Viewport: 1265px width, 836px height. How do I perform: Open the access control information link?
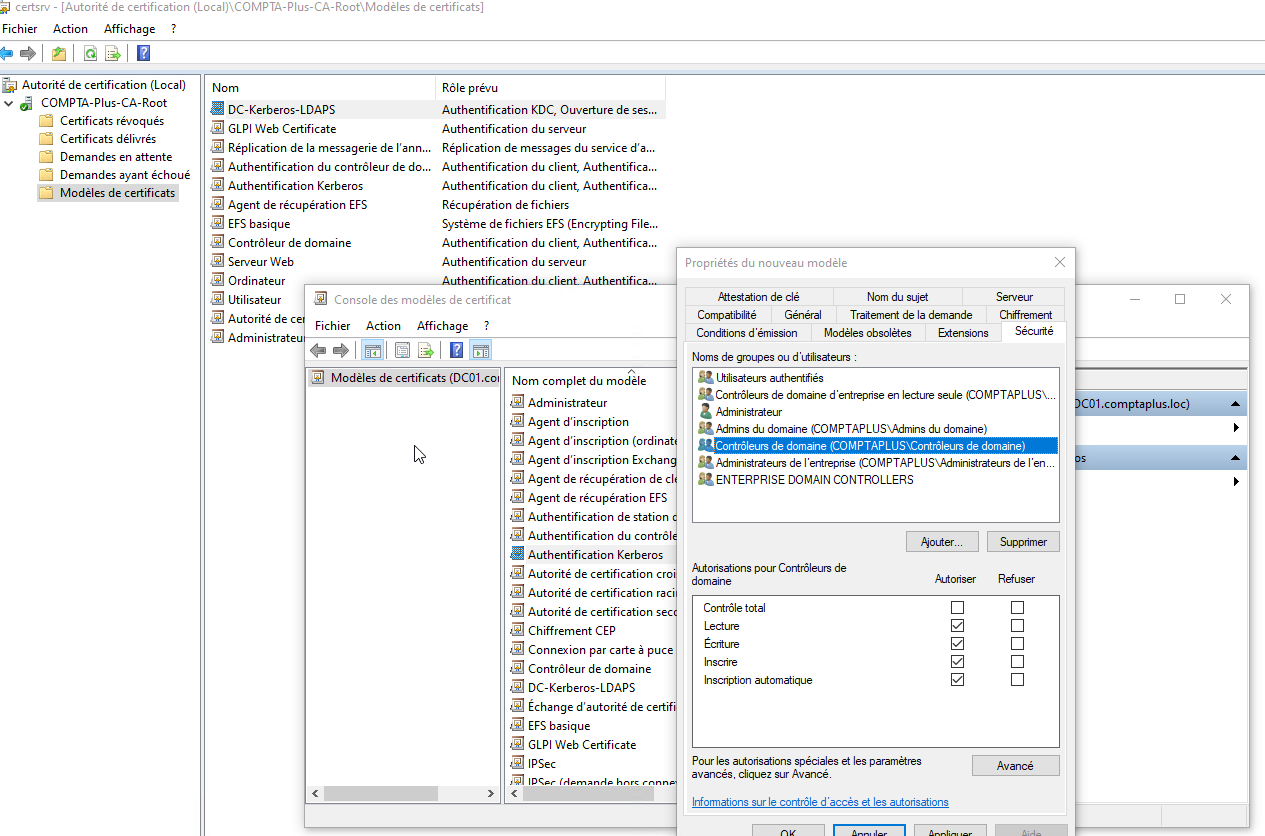tap(820, 802)
